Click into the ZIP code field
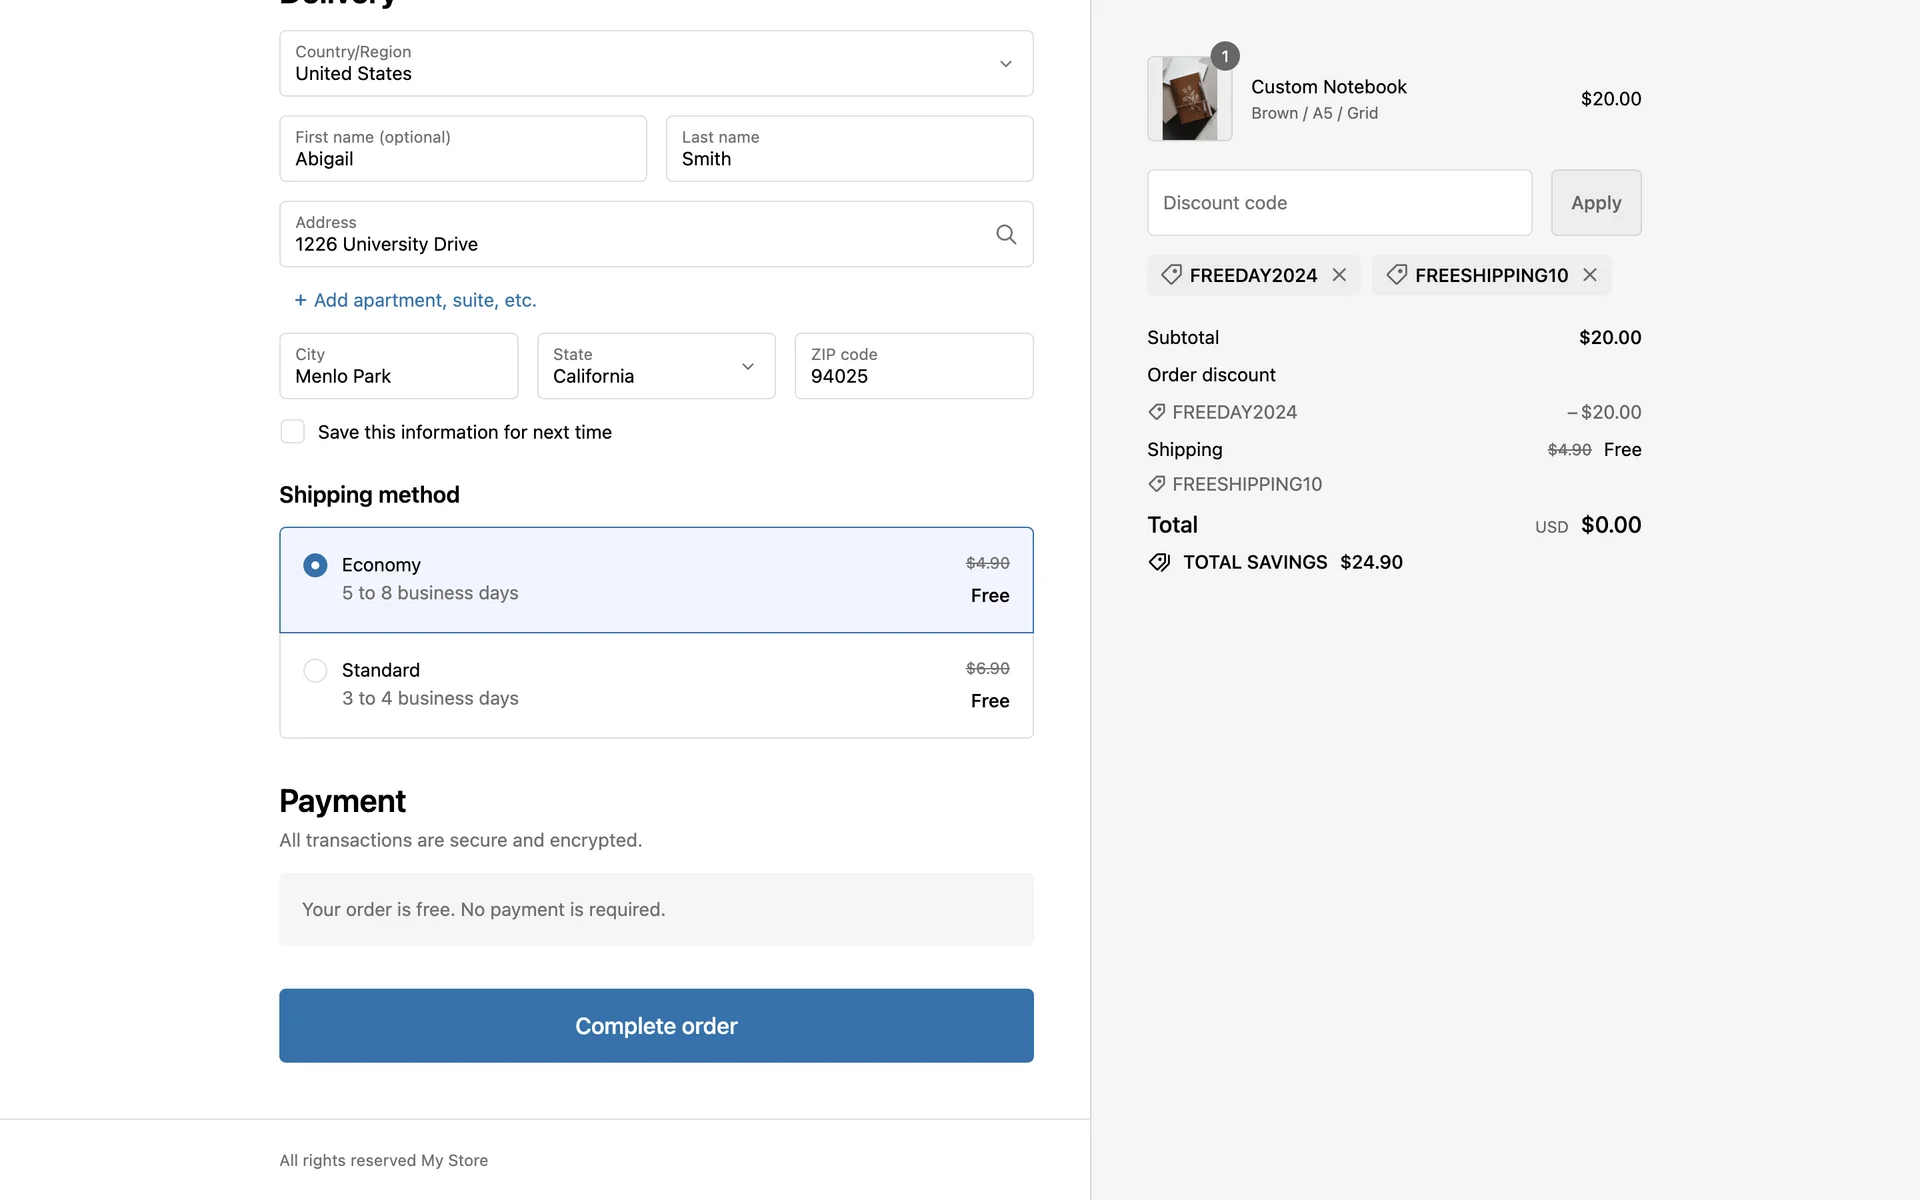Screen dimensions: 1920x1200 913,366
